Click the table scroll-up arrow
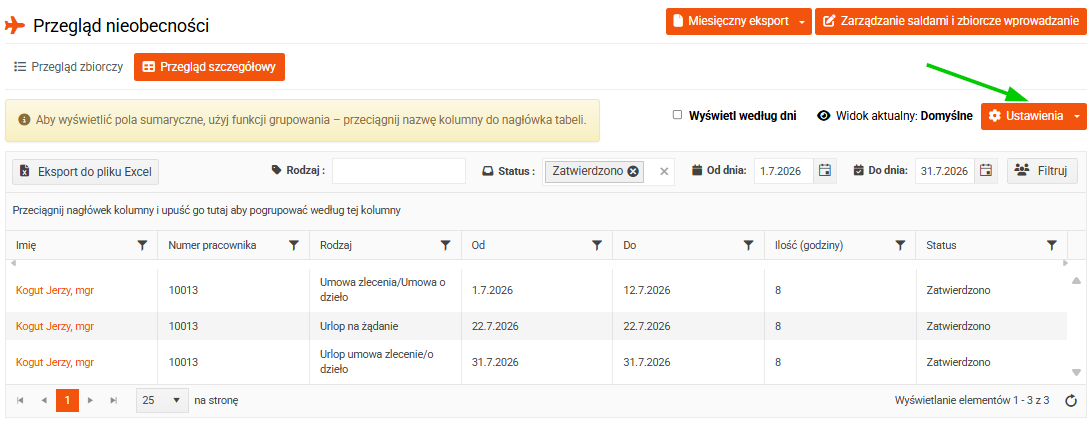 pyautogui.click(x=1076, y=280)
